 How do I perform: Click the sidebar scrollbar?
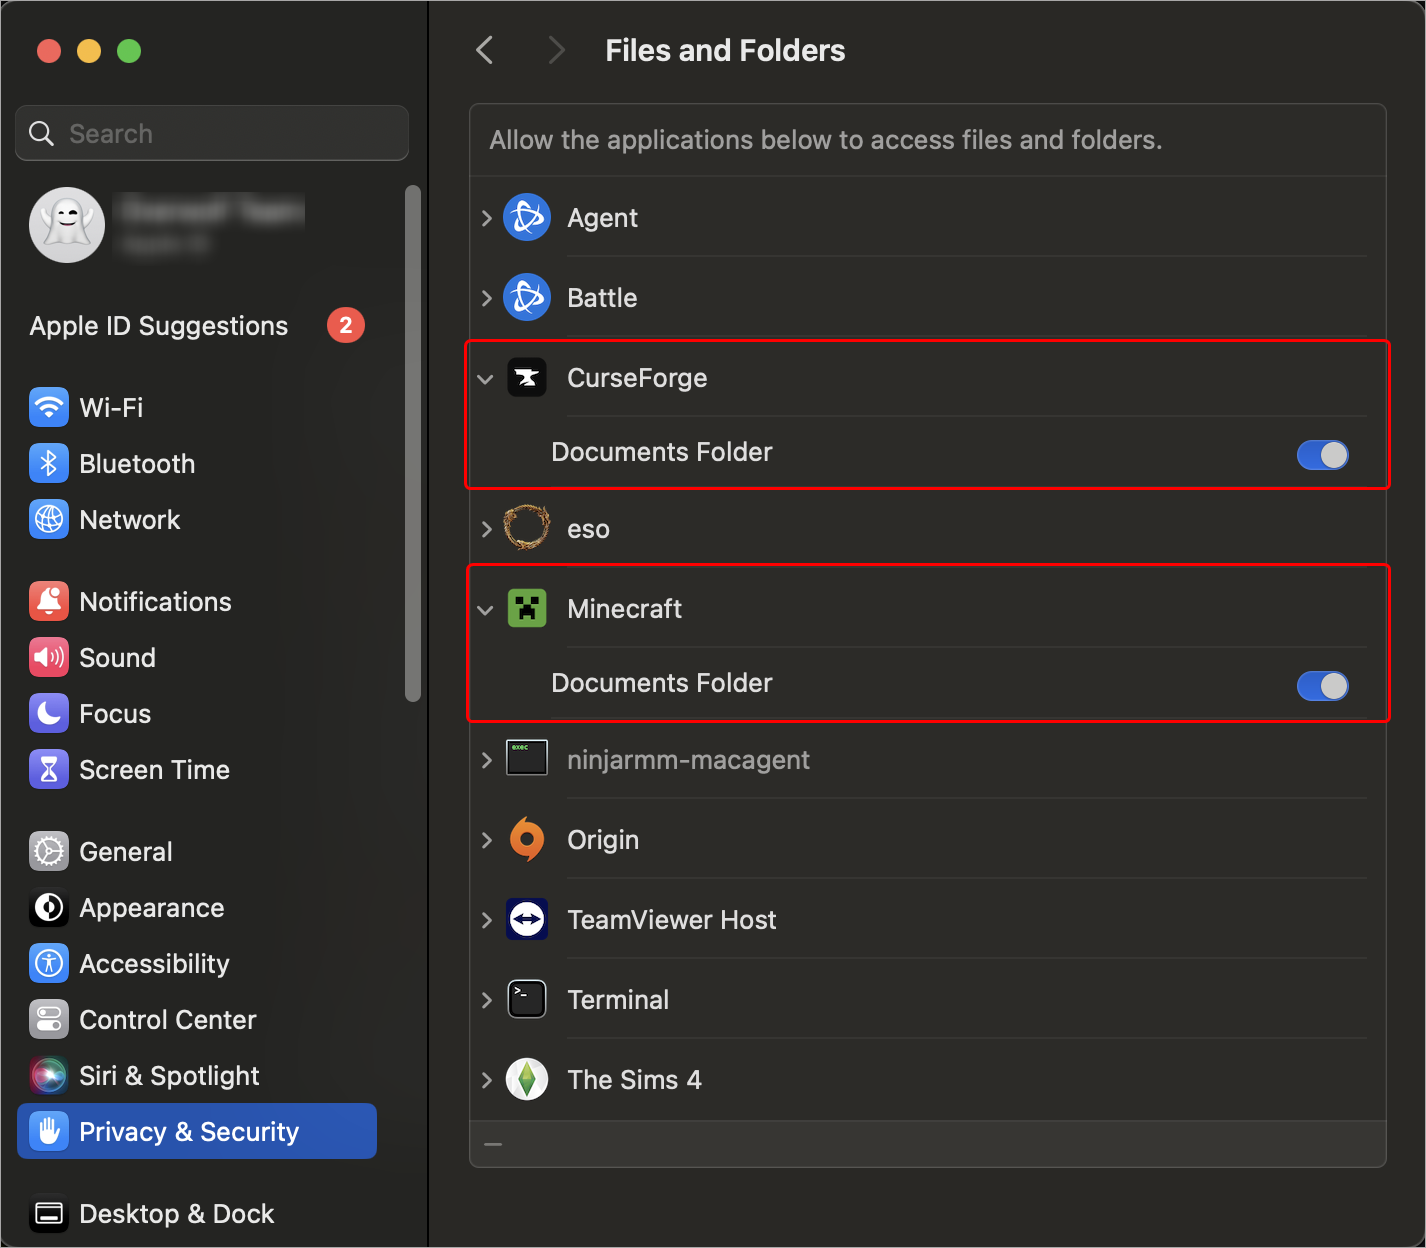413,443
